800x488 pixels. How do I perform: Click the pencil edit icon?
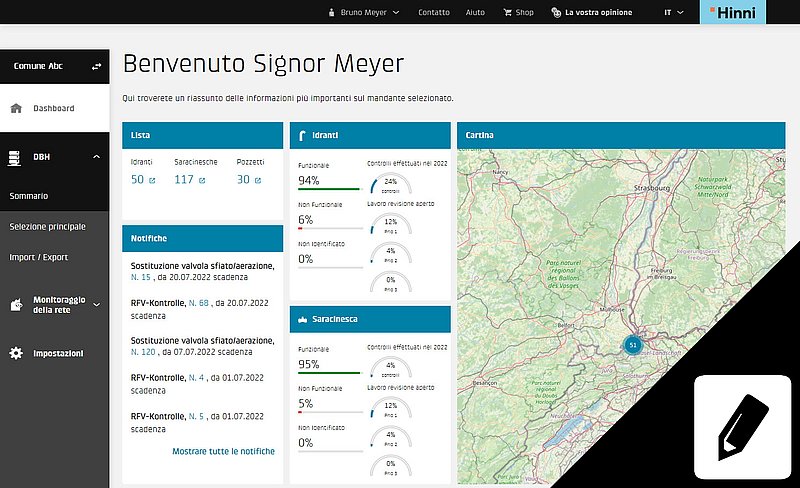coord(742,427)
